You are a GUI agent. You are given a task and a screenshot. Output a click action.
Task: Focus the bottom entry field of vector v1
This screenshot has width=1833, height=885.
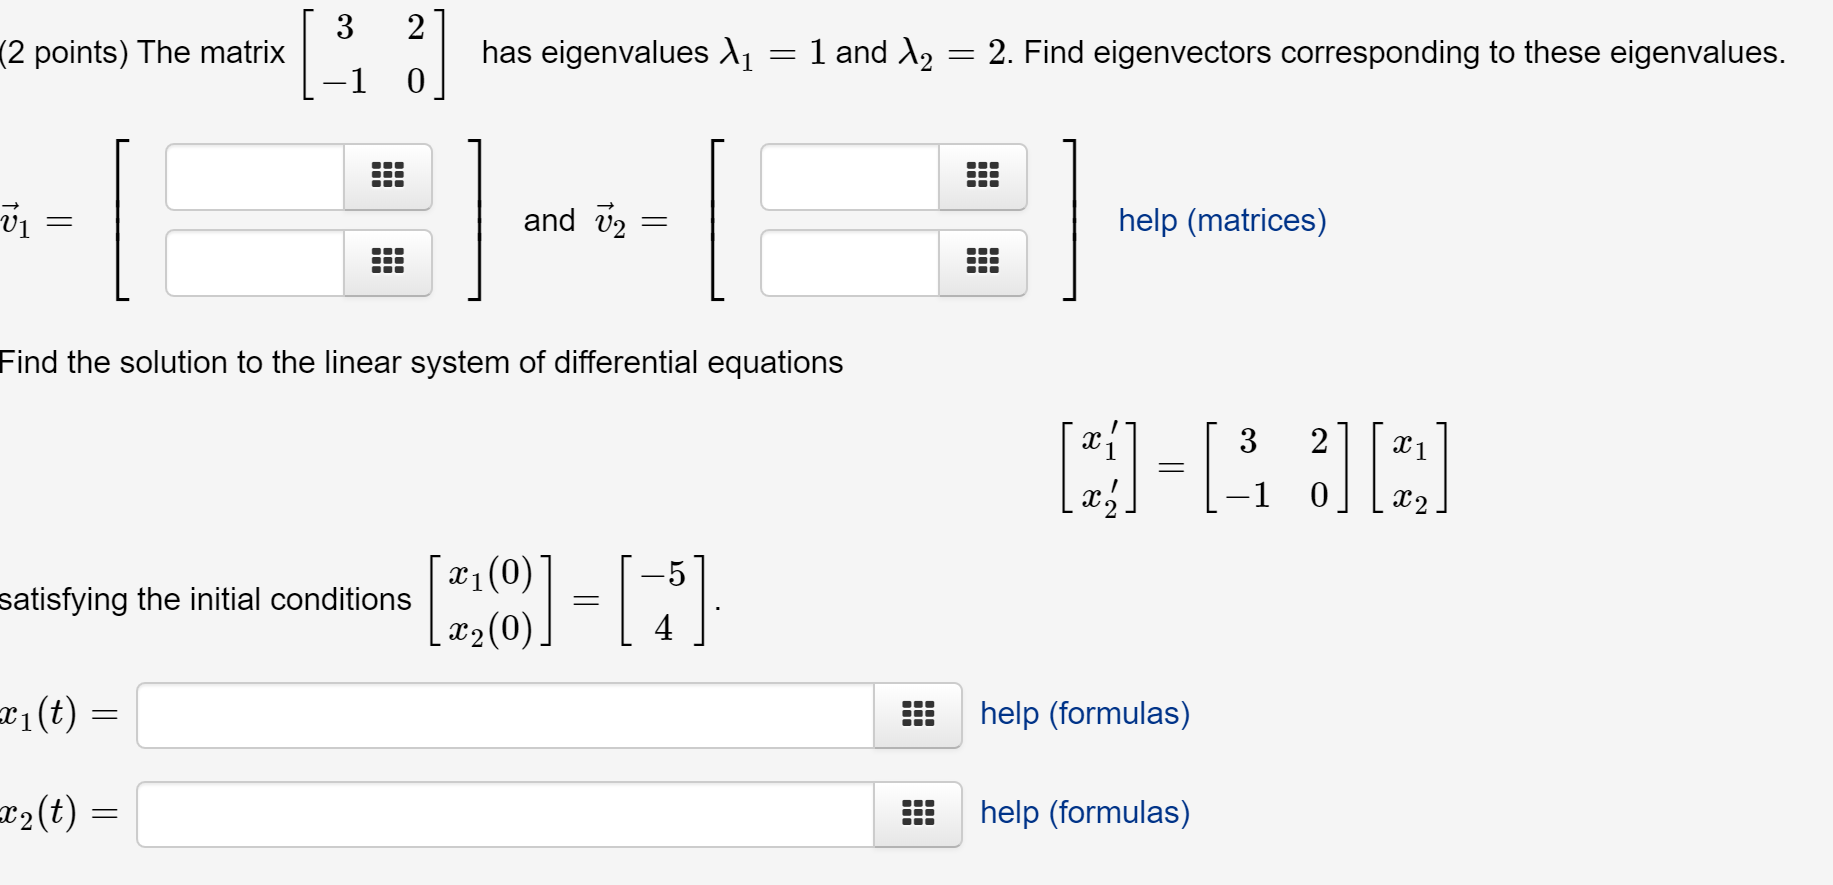tap(255, 263)
